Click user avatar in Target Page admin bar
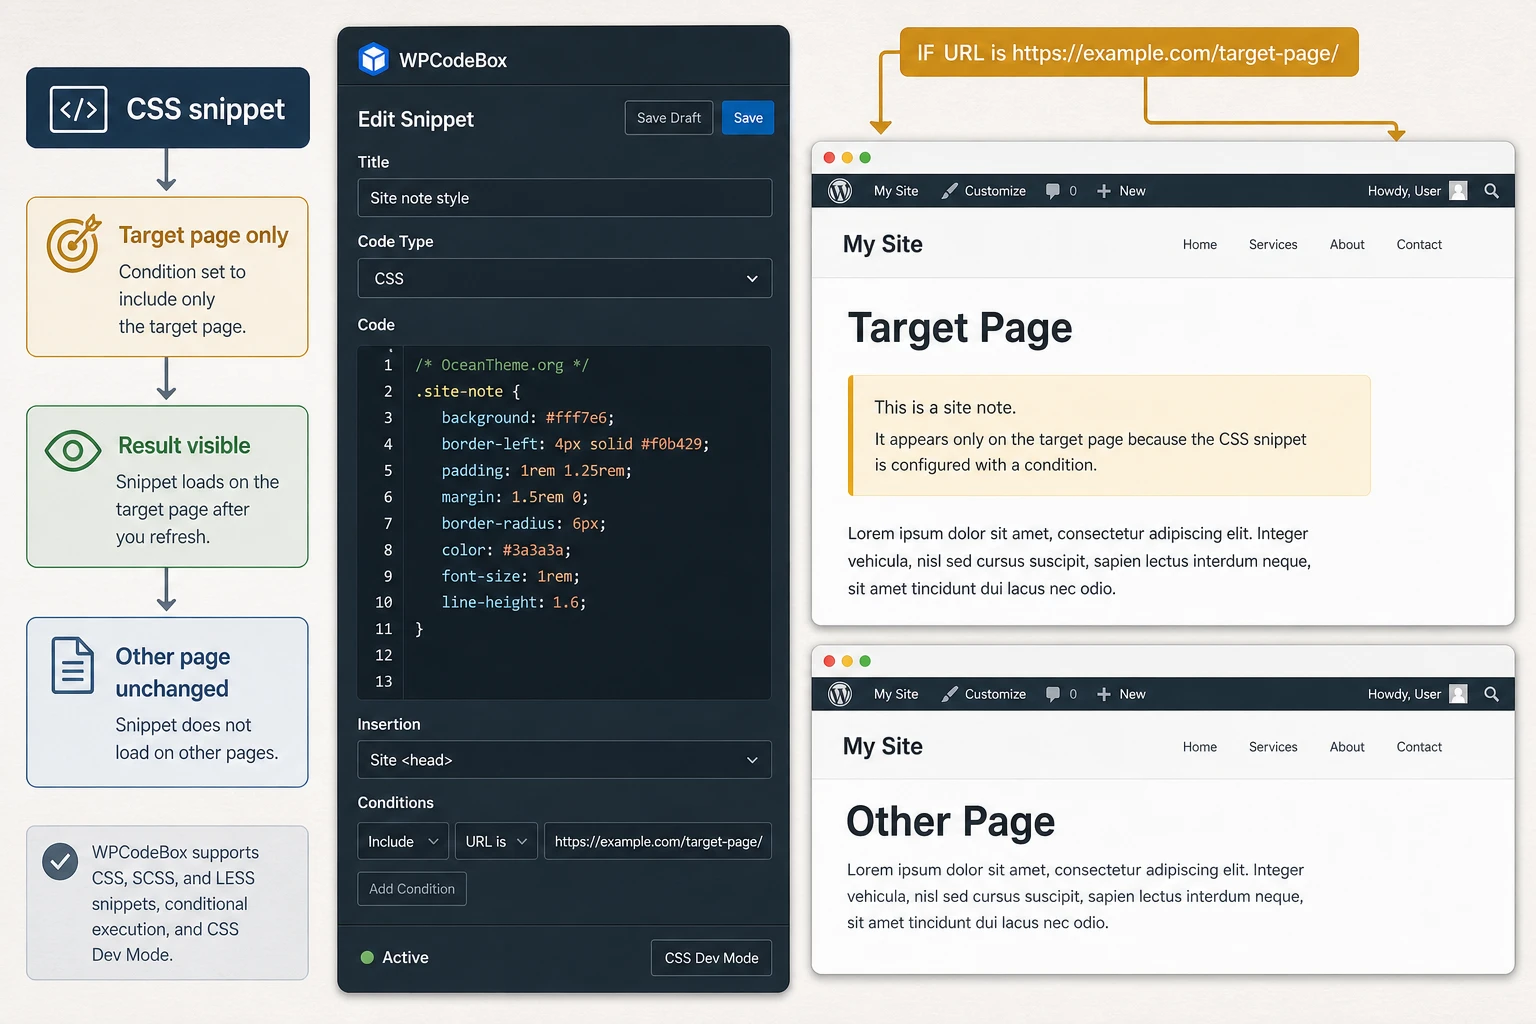This screenshot has width=1536, height=1024. pos(1458,191)
